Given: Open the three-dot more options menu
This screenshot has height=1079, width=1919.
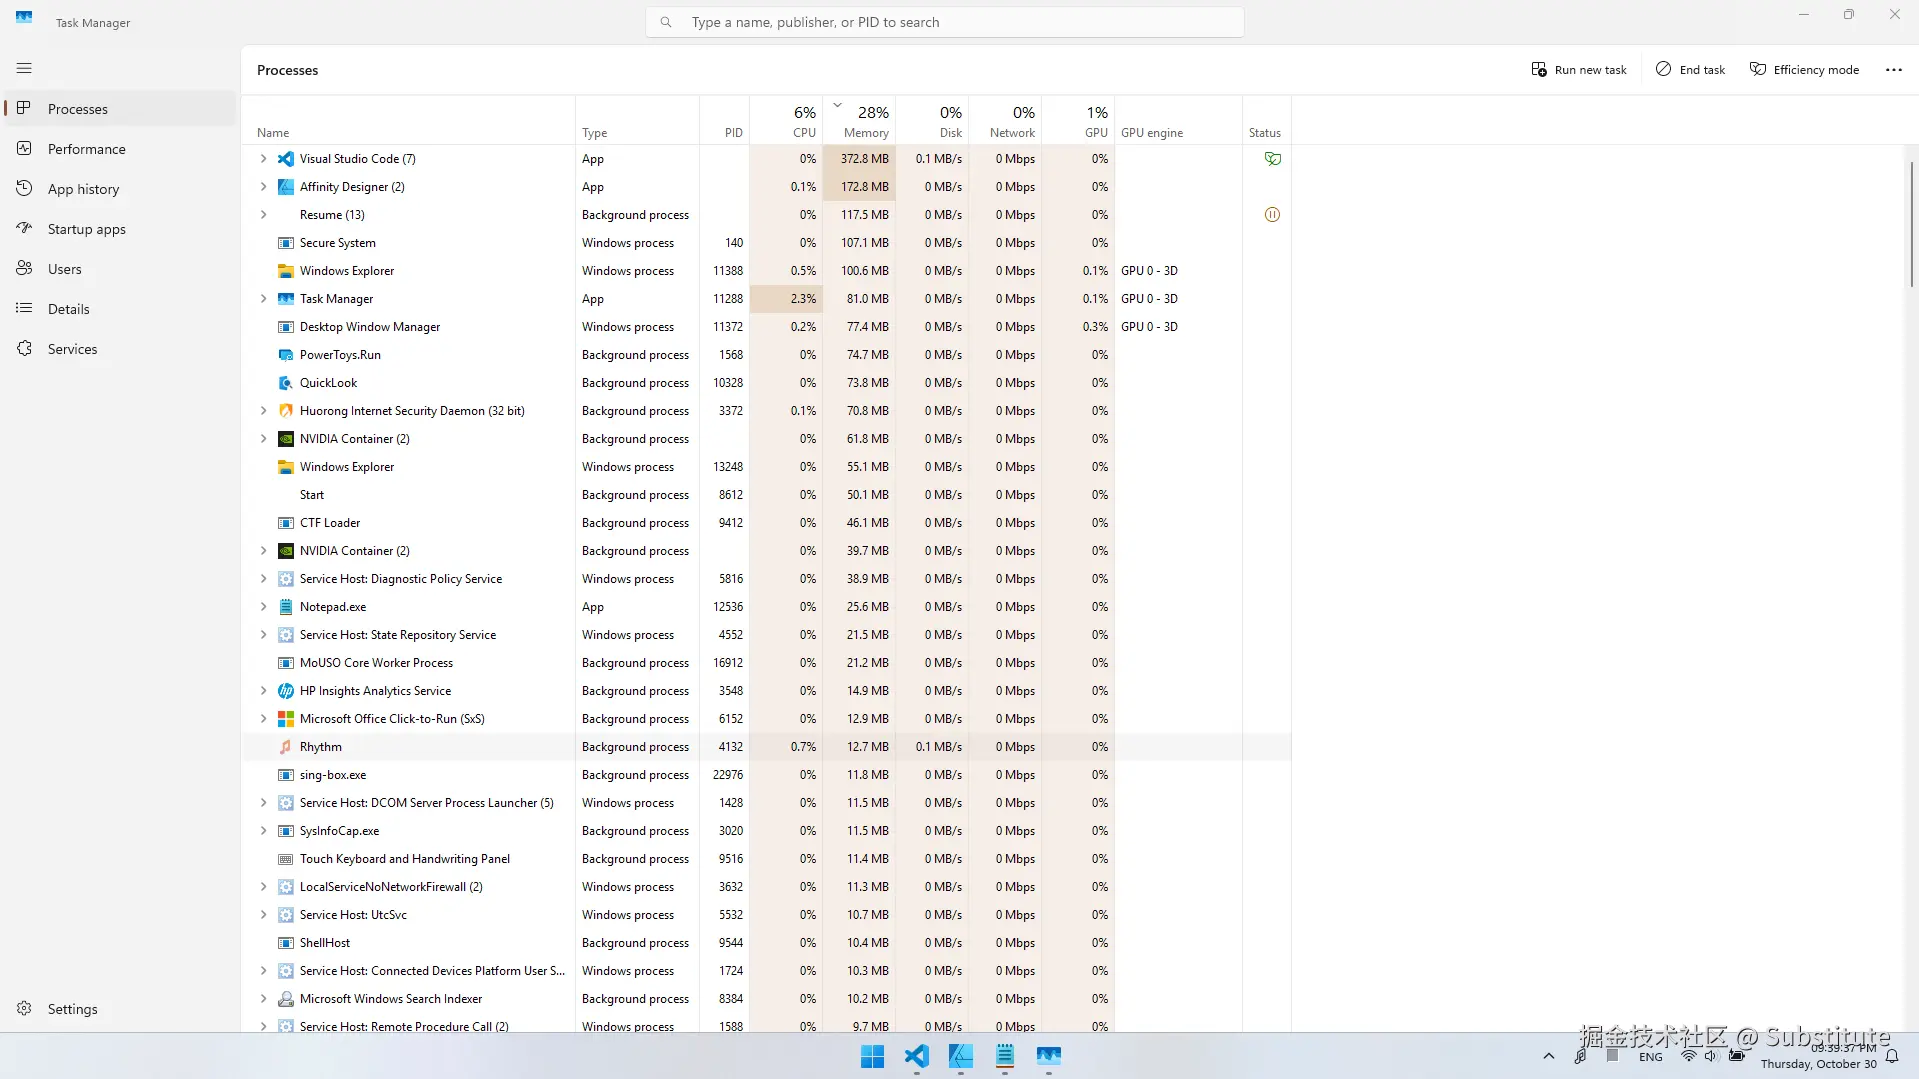Looking at the screenshot, I should [1893, 70].
